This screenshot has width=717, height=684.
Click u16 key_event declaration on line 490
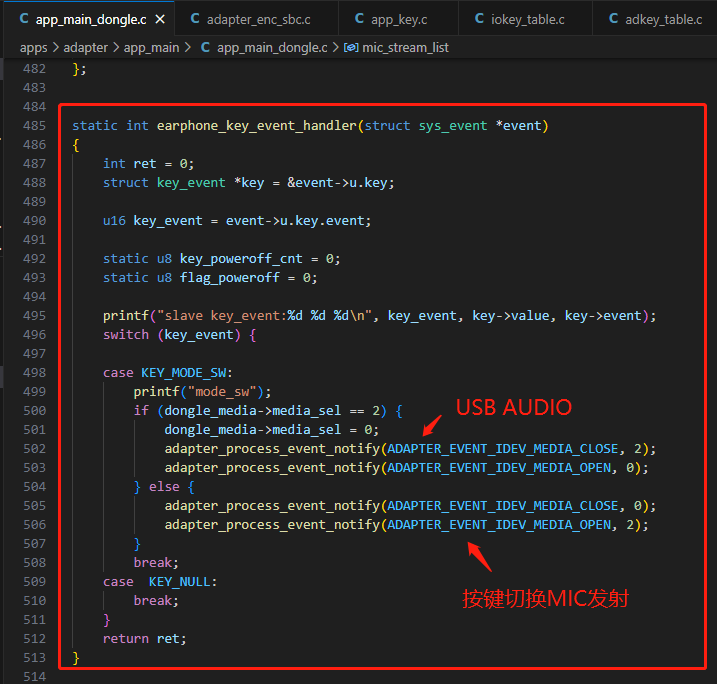[237, 221]
